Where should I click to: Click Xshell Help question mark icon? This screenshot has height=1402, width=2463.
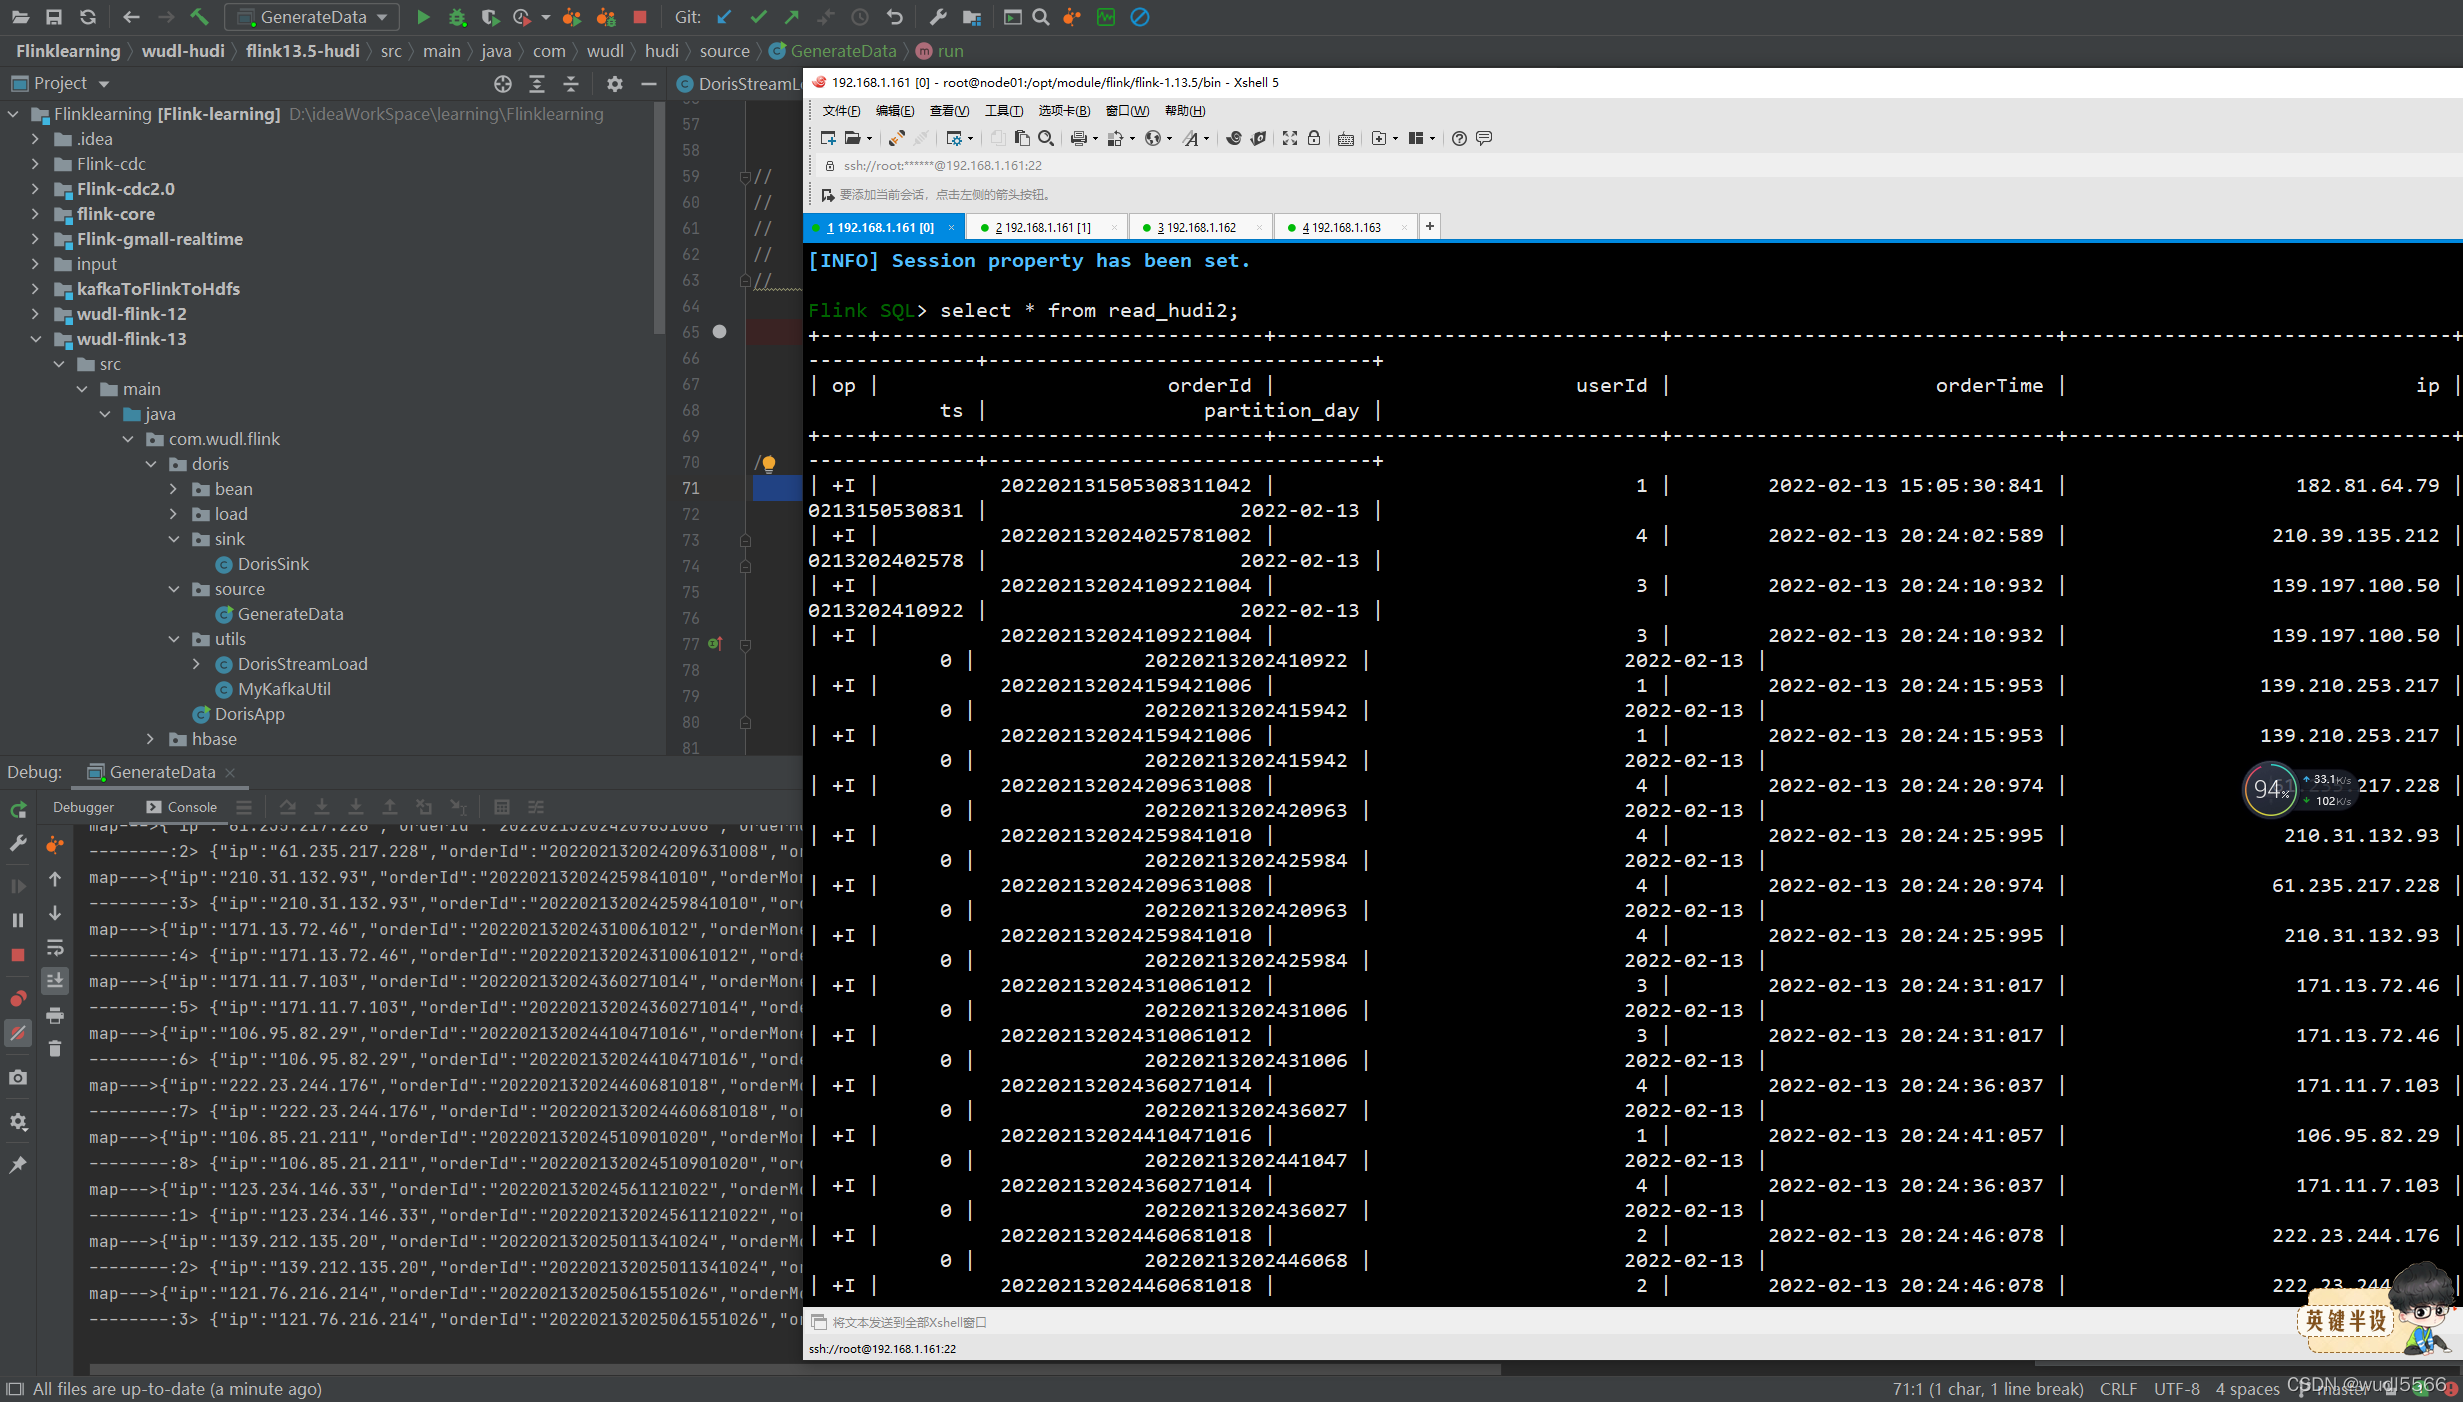pyautogui.click(x=1459, y=138)
